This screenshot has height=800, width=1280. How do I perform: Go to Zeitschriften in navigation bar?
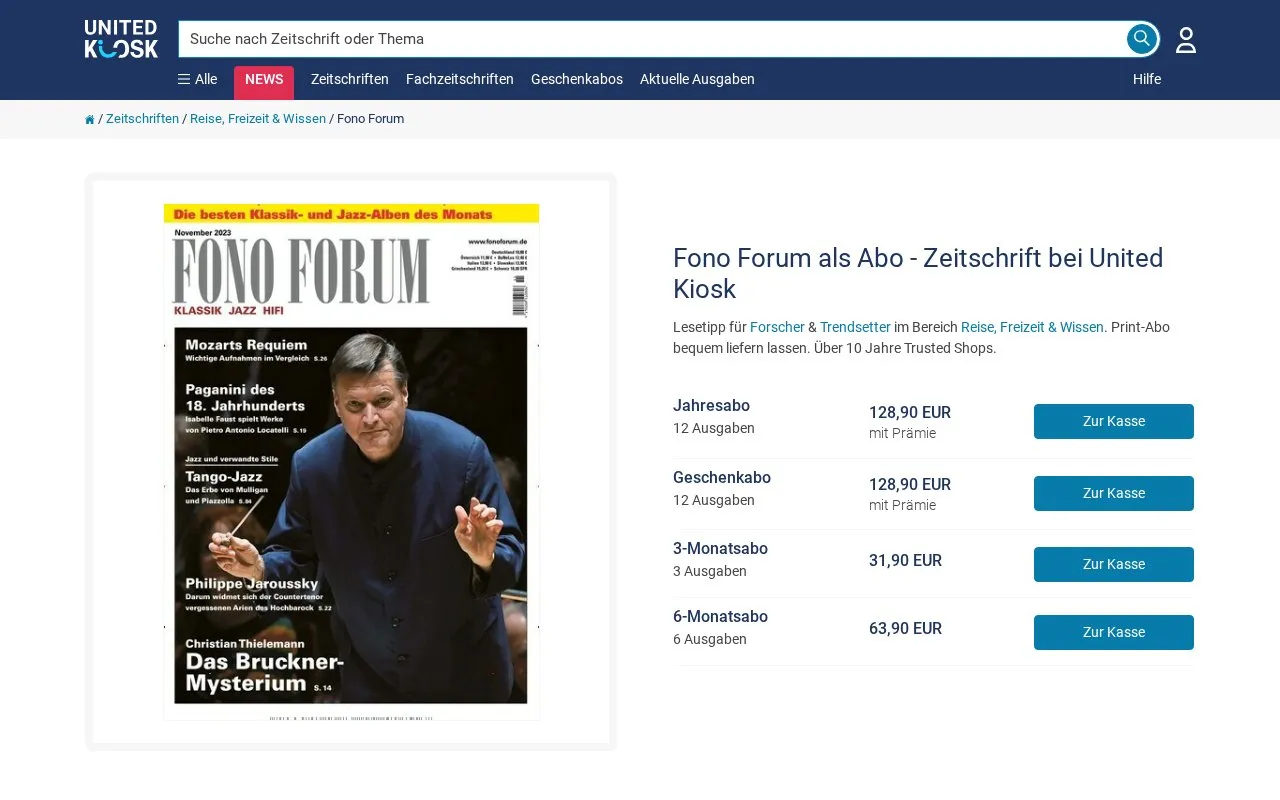(x=350, y=79)
